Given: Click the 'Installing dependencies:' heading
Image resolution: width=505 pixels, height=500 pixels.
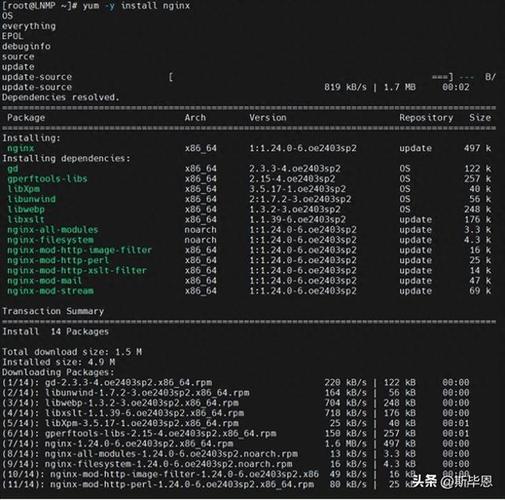Looking at the screenshot, I should (x=66, y=158).
